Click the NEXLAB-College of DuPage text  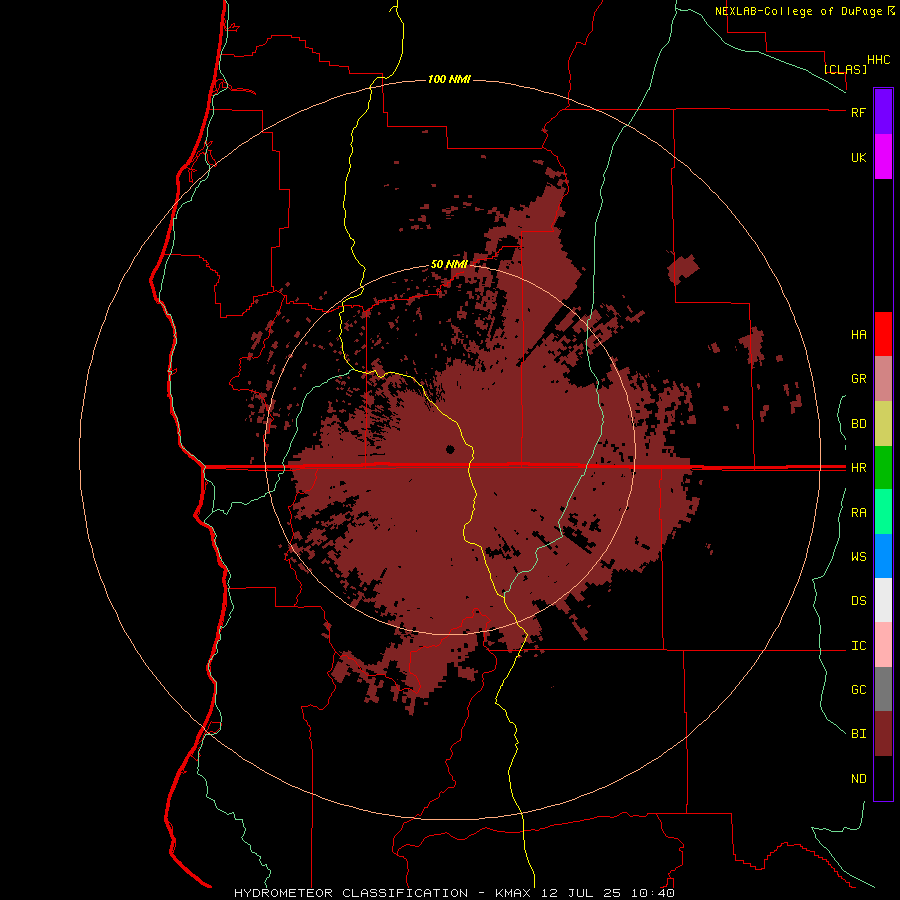(798, 11)
